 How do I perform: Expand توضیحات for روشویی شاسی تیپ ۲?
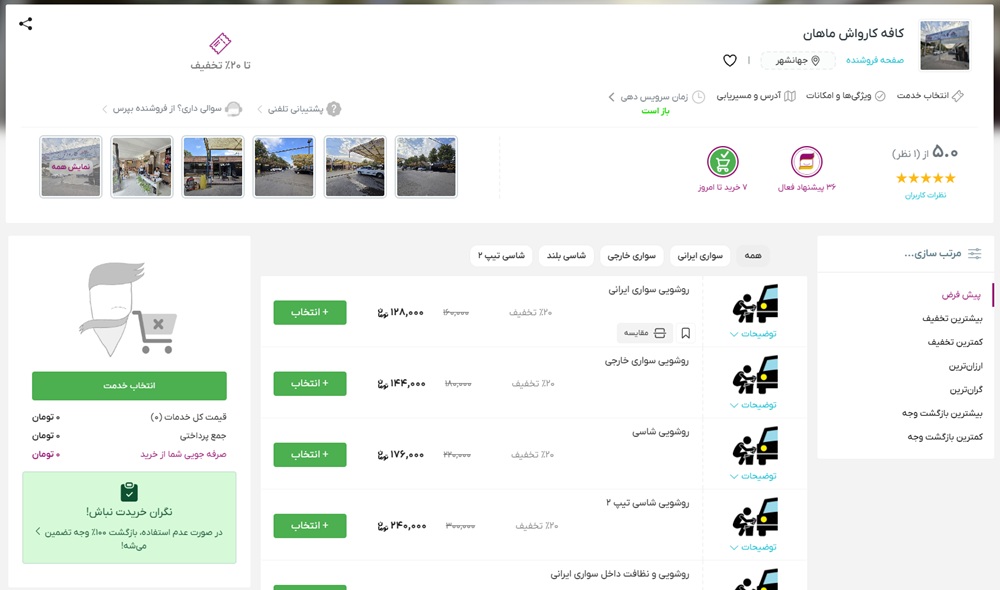coord(753,547)
